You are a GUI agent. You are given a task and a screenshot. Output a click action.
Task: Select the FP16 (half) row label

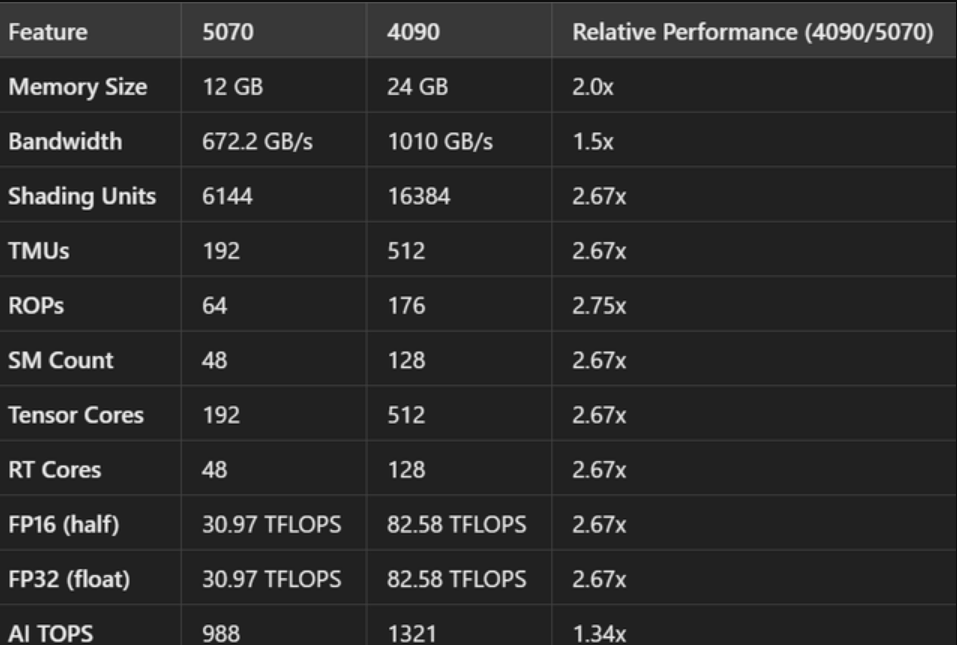(64, 524)
